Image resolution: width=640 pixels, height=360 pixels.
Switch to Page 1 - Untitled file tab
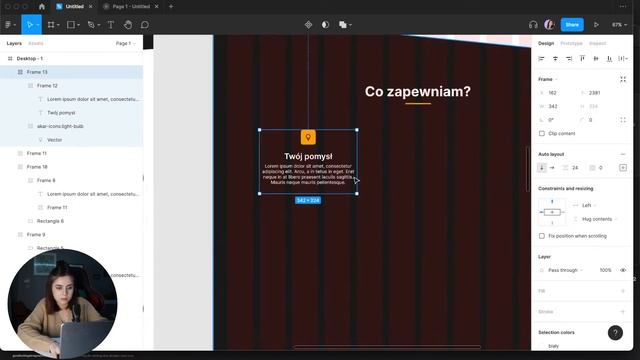pos(131,7)
